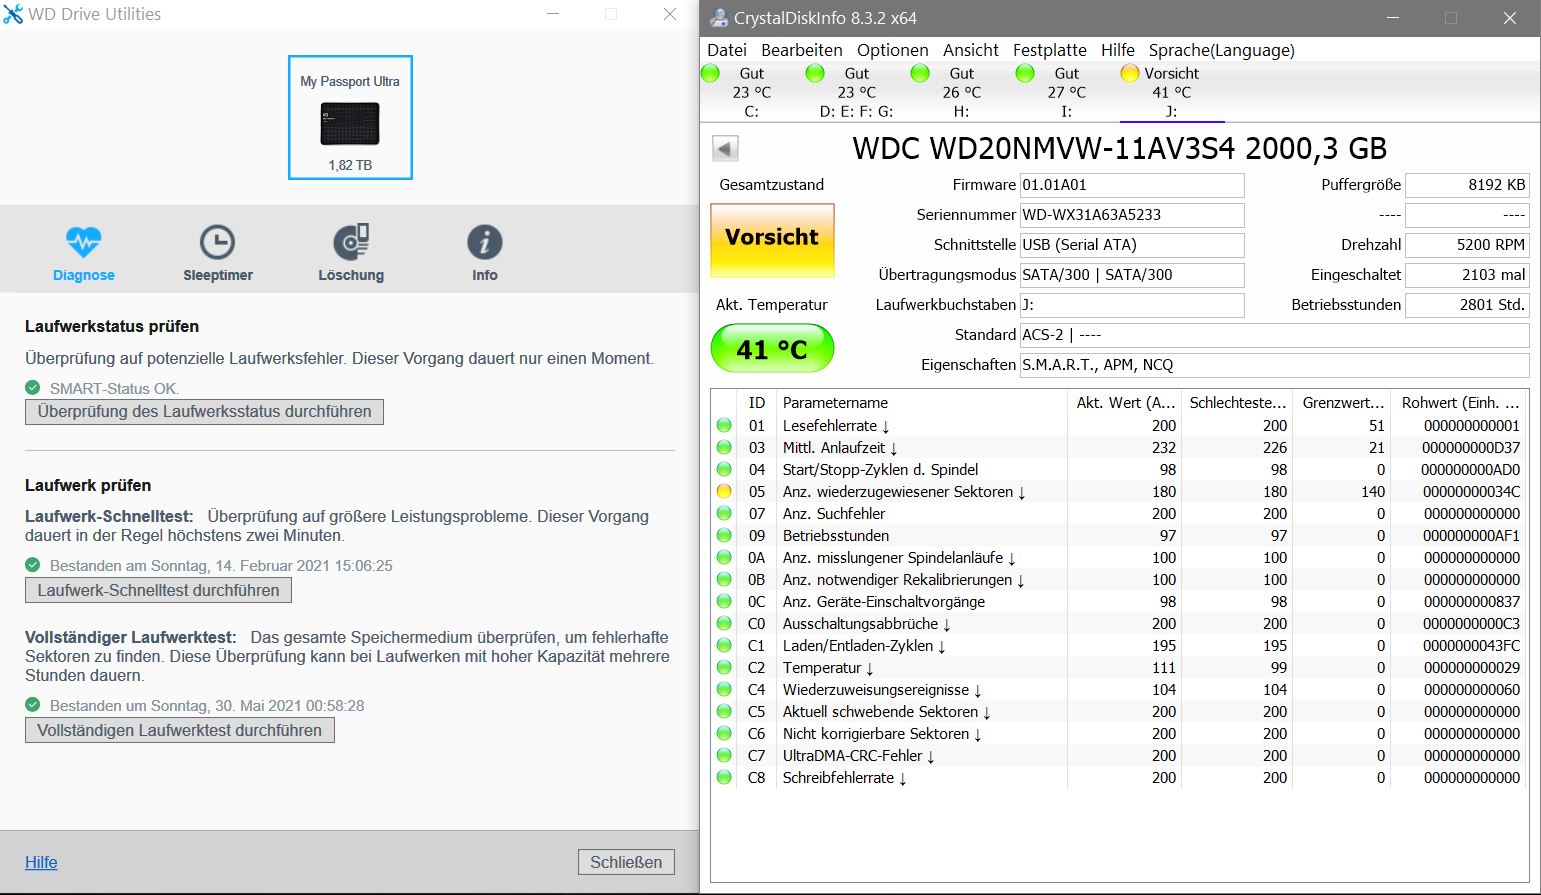Screen dimensions: 1541x895
Task: Click the Laufwerkbuchstaben J: field
Action: pyautogui.click(x=1132, y=305)
